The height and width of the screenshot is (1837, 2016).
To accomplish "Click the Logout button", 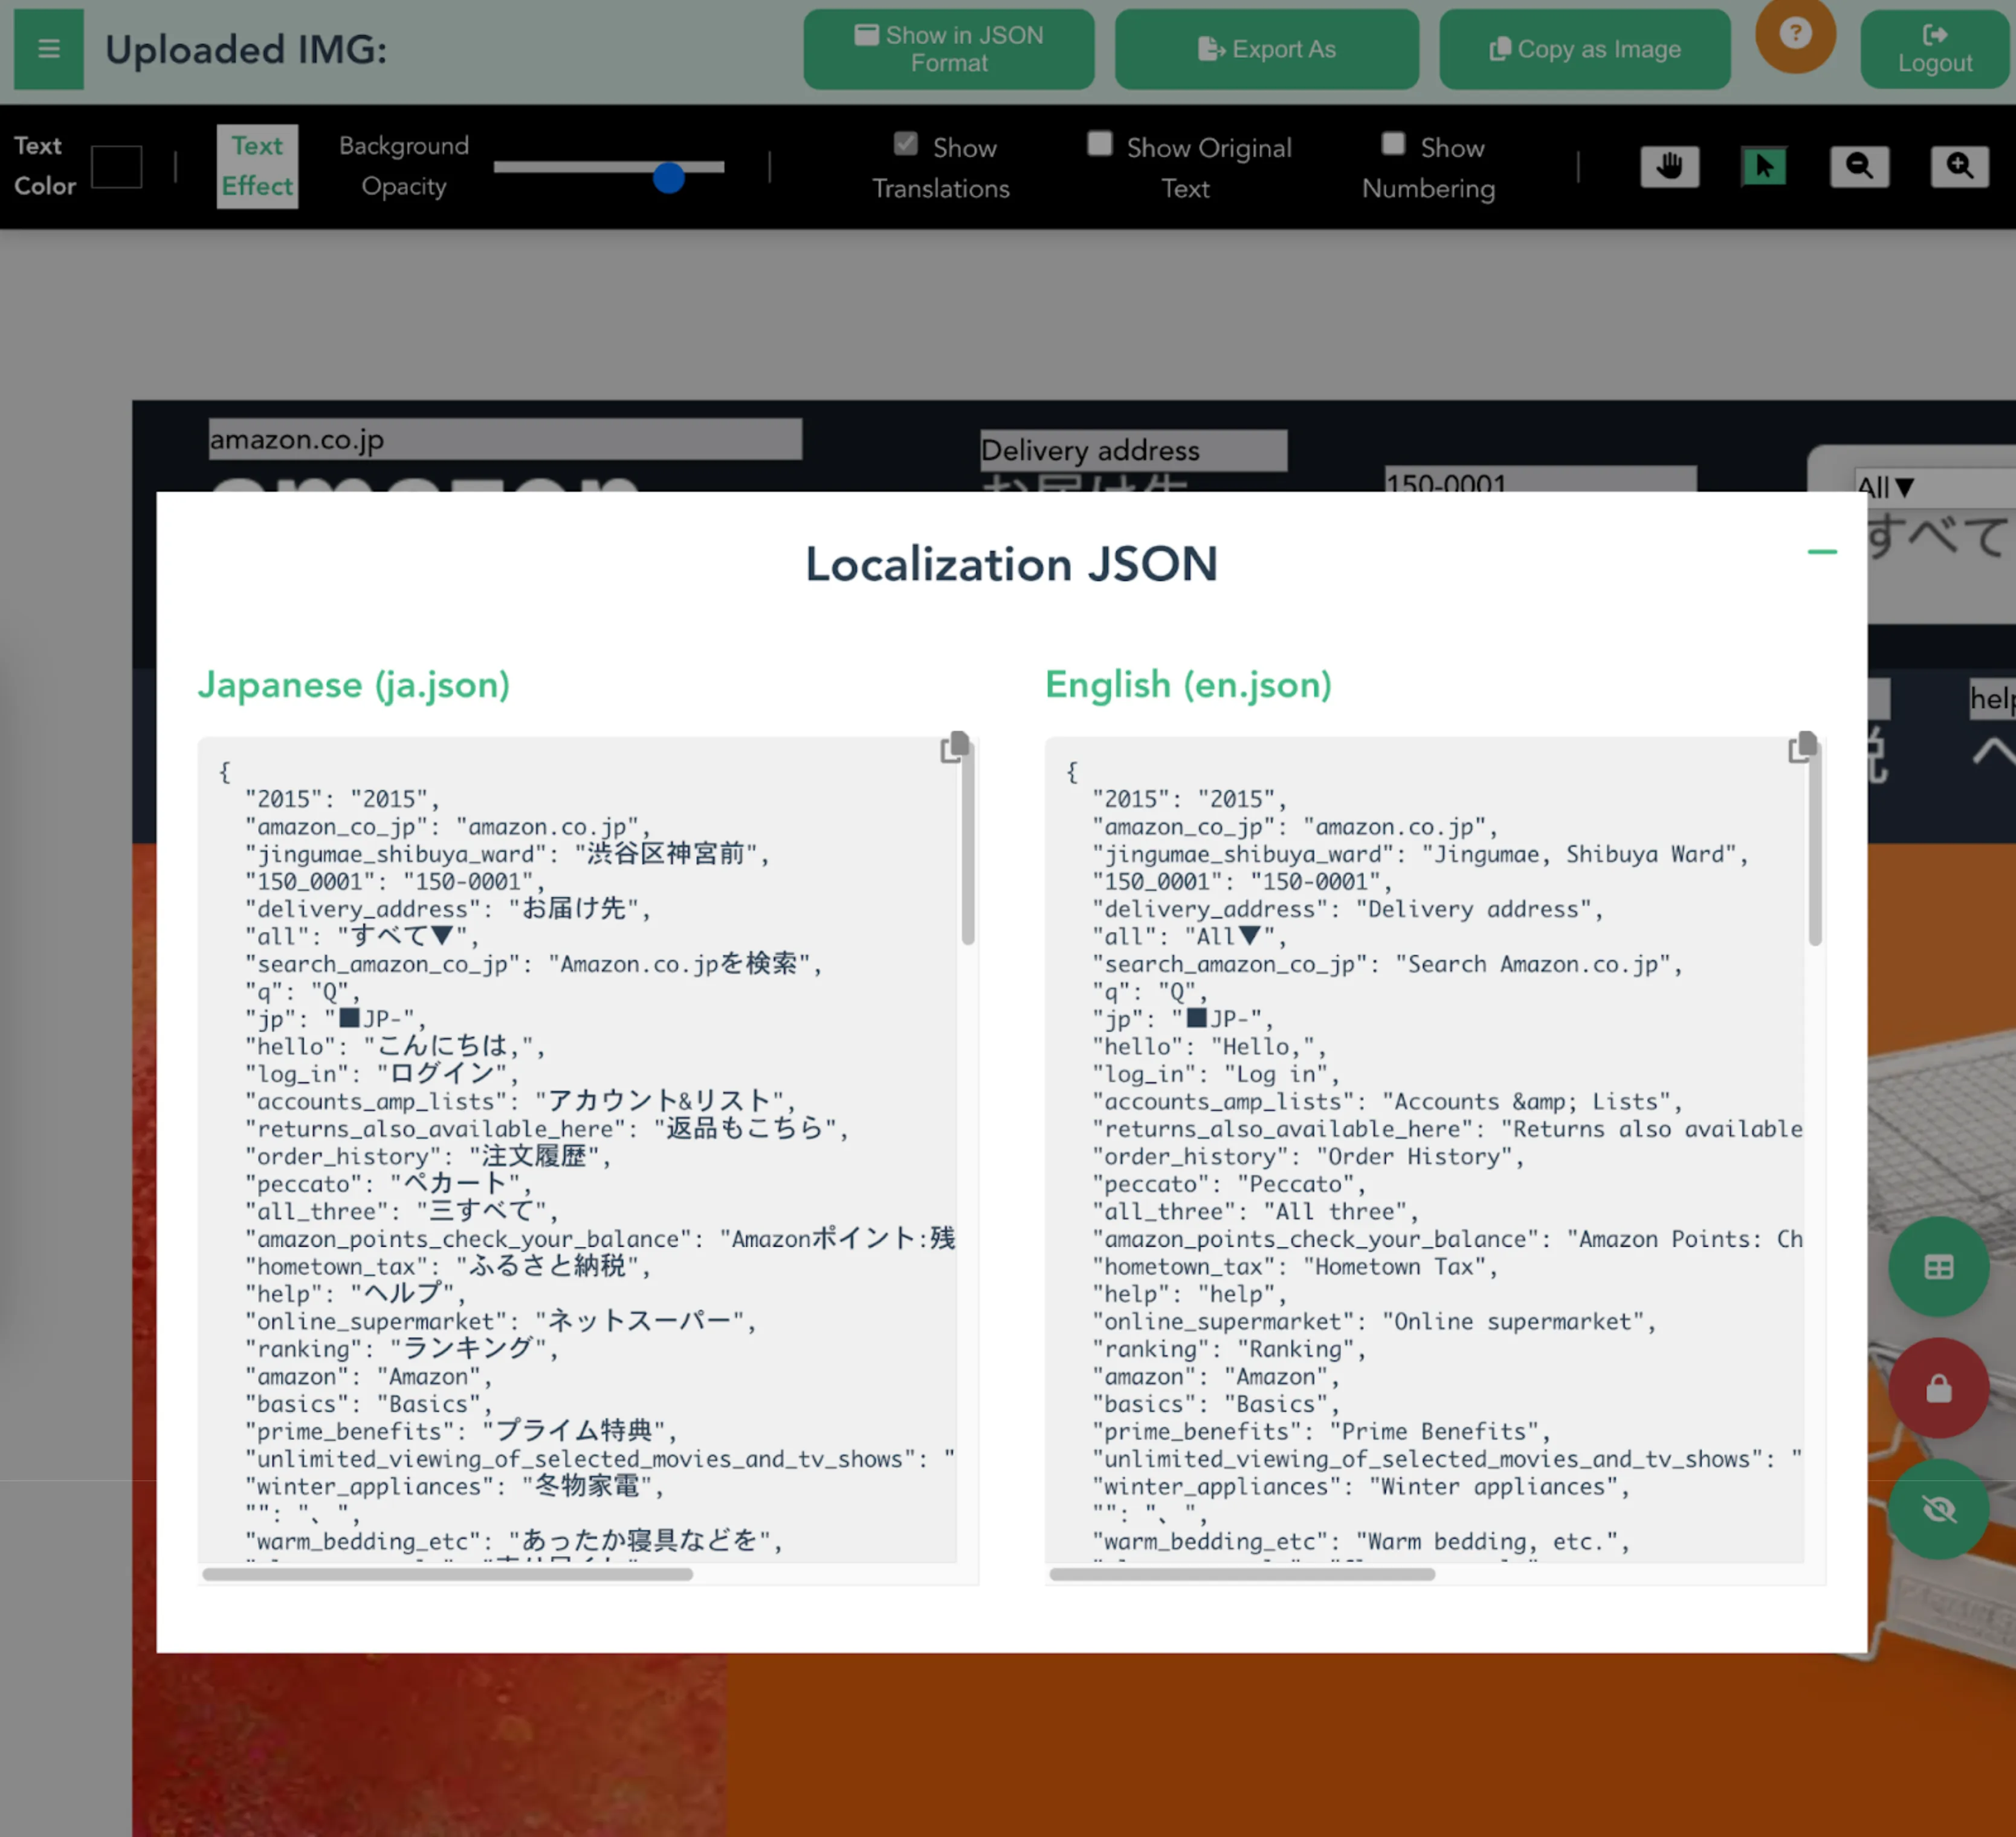I will (x=1934, y=49).
